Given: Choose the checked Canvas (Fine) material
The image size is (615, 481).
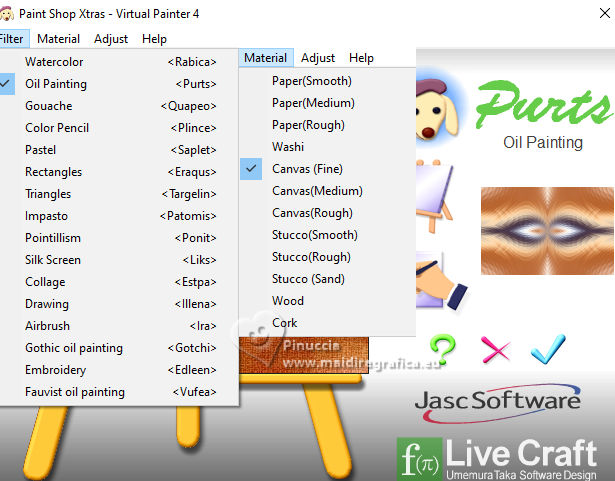Looking at the screenshot, I should pos(328,169).
